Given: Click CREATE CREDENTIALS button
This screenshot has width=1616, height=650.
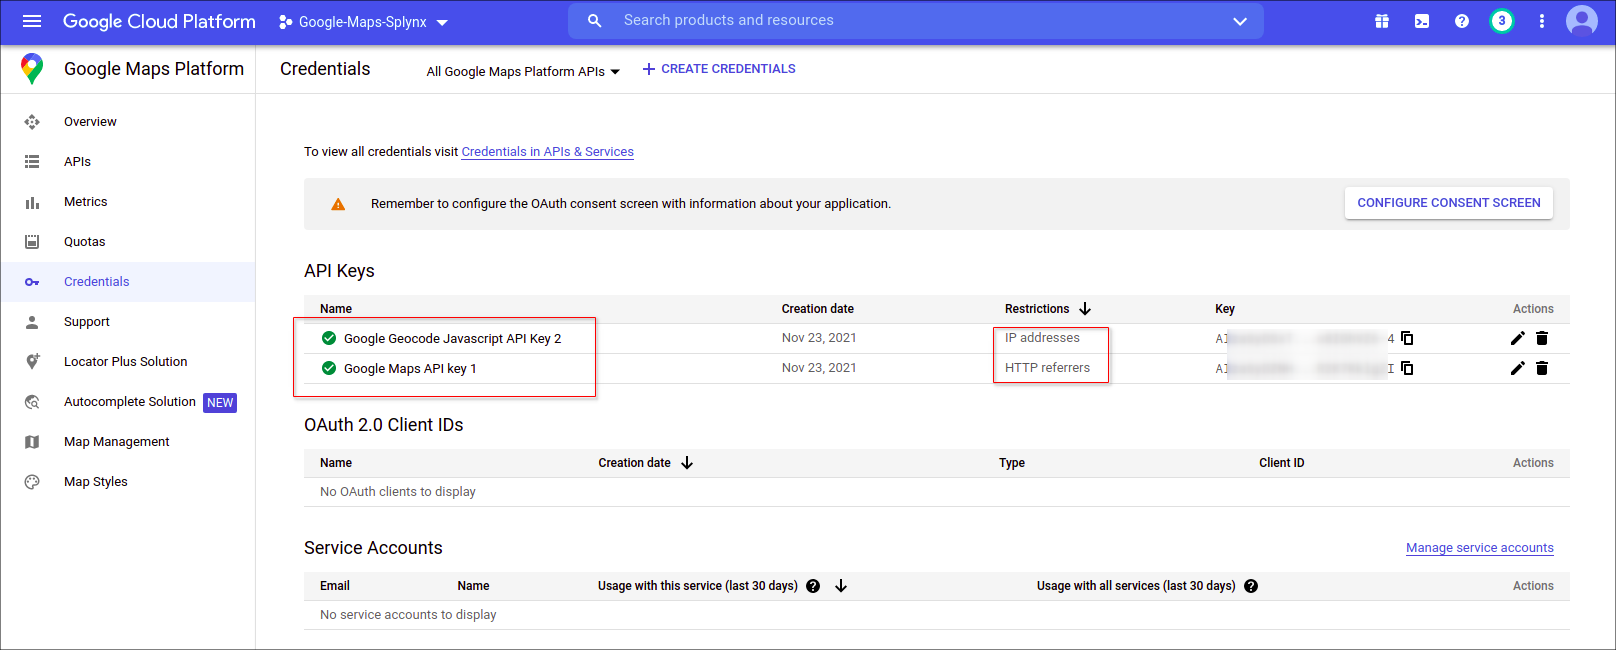Looking at the screenshot, I should point(719,69).
